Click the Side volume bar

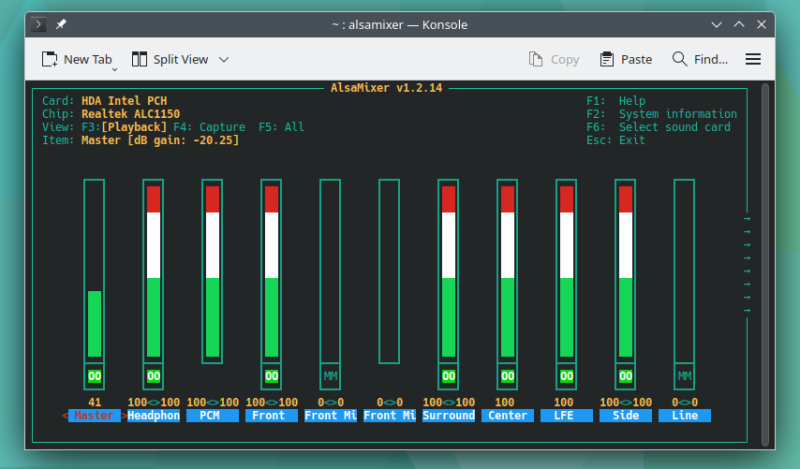click(626, 270)
